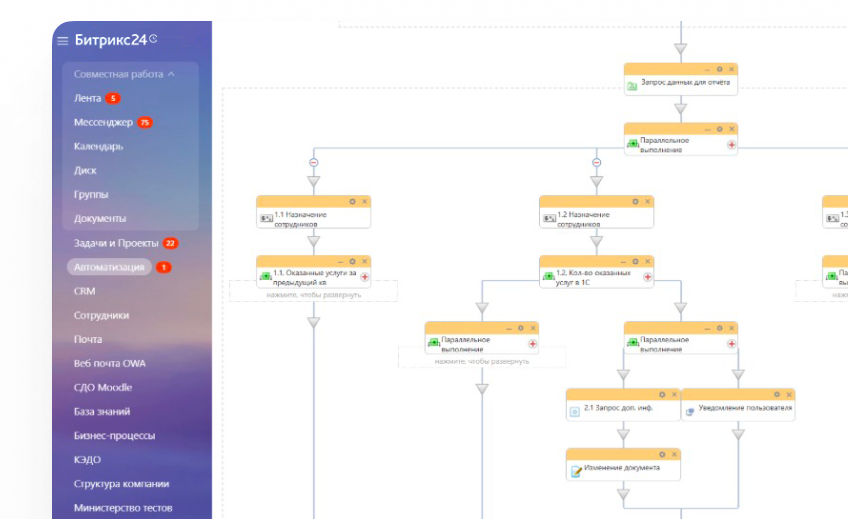Click the clock icon next to Битрикс24

click(x=153, y=39)
